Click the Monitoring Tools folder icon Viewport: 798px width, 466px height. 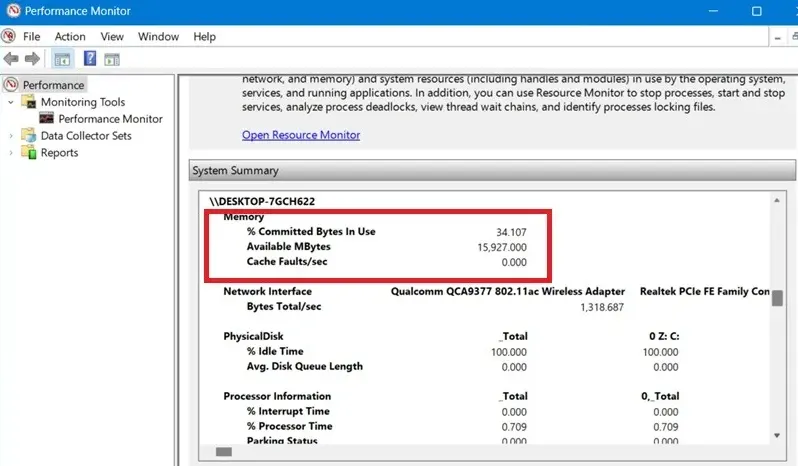click(29, 102)
